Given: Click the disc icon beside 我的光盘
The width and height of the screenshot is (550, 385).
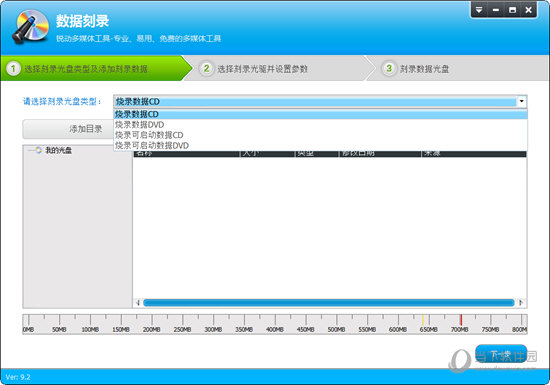Looking at the screenshot, I should [38, 150].
